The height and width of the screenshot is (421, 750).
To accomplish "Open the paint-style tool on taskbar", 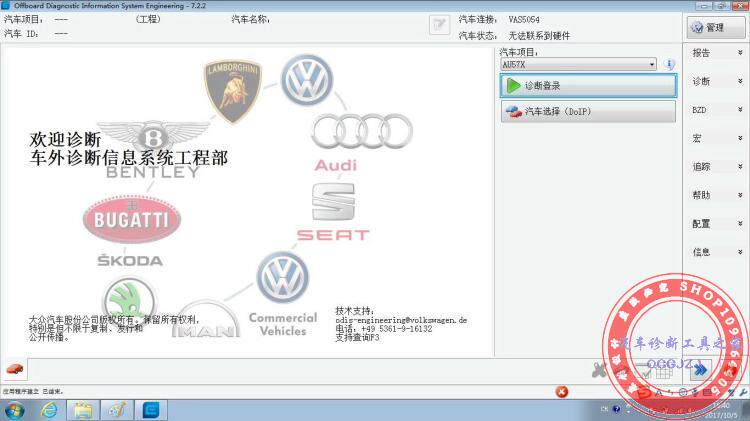I will click(117, 410).
